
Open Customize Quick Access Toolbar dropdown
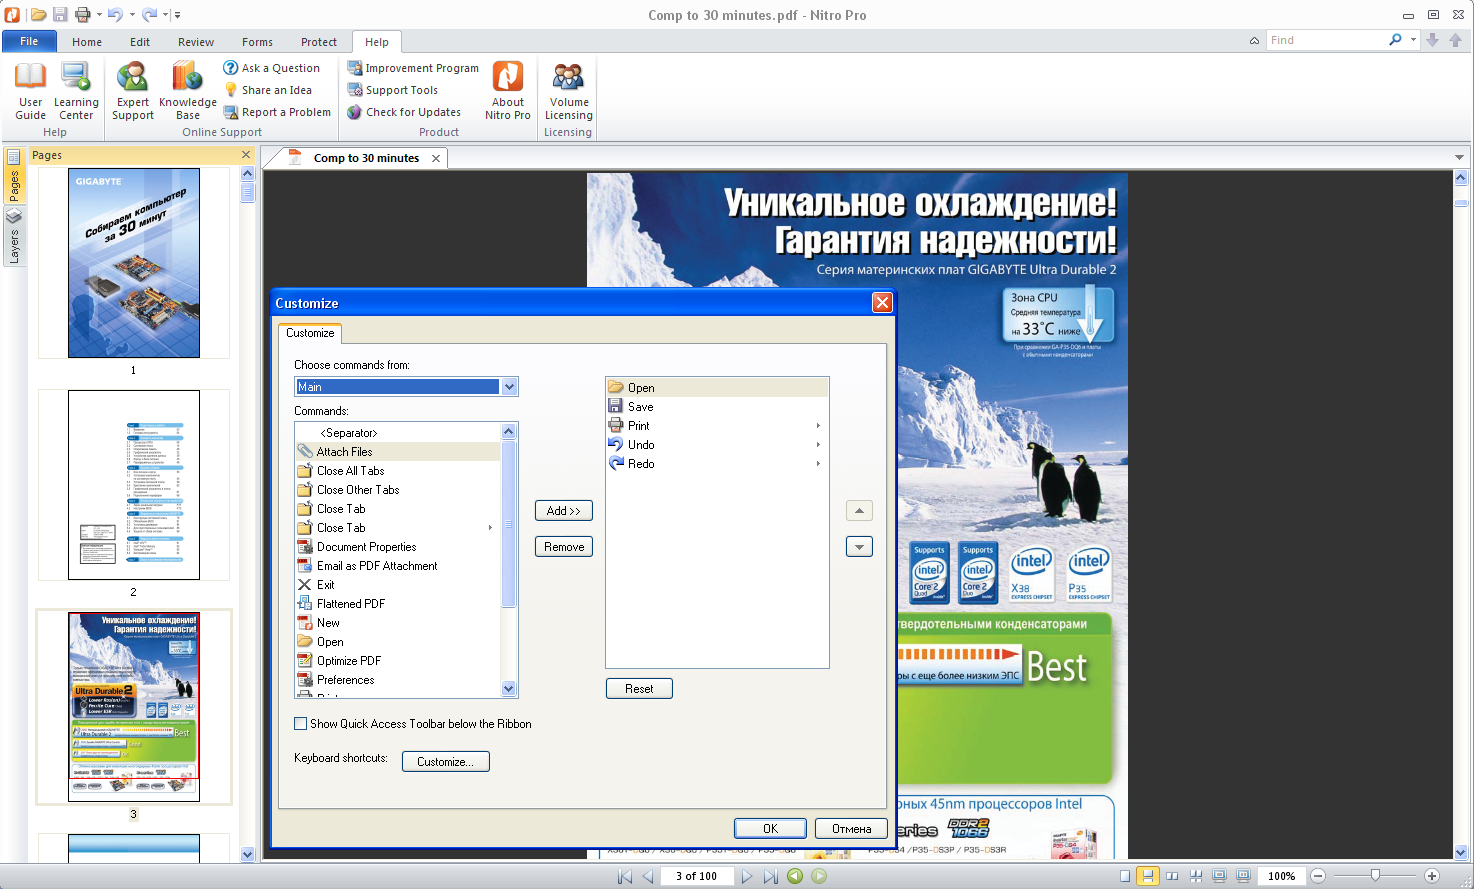click(x=178, y=14)
